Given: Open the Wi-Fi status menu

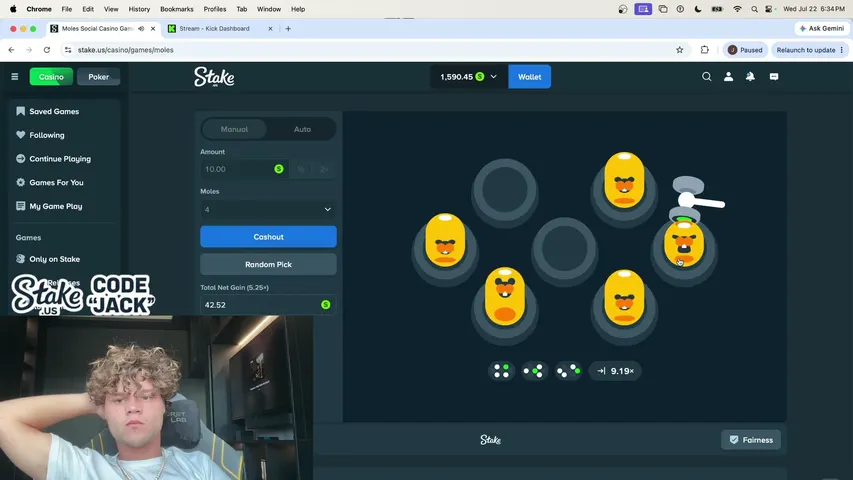Looking at the screenshot, I should (x=737, y=9).
